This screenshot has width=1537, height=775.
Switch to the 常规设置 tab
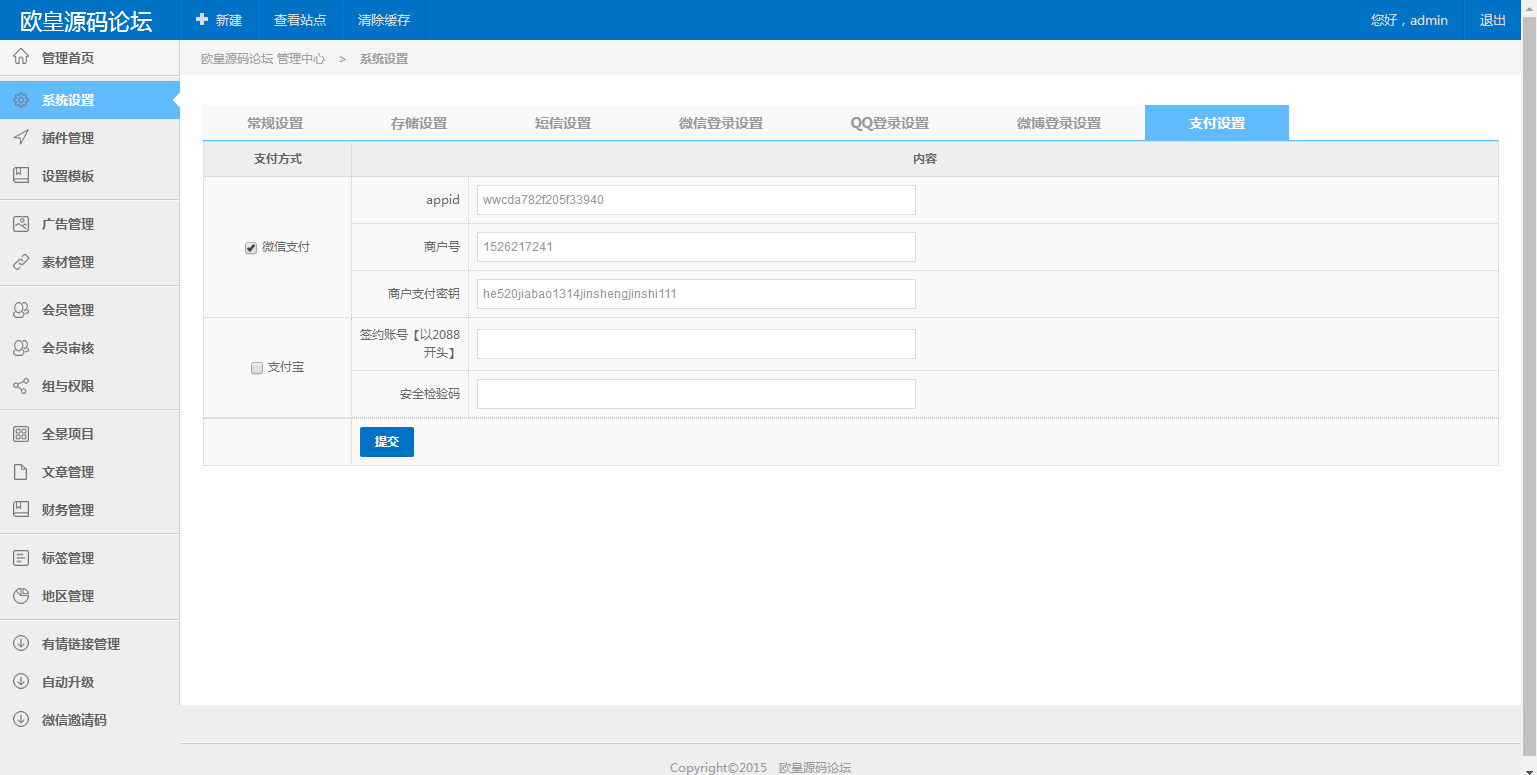(277, 122)
